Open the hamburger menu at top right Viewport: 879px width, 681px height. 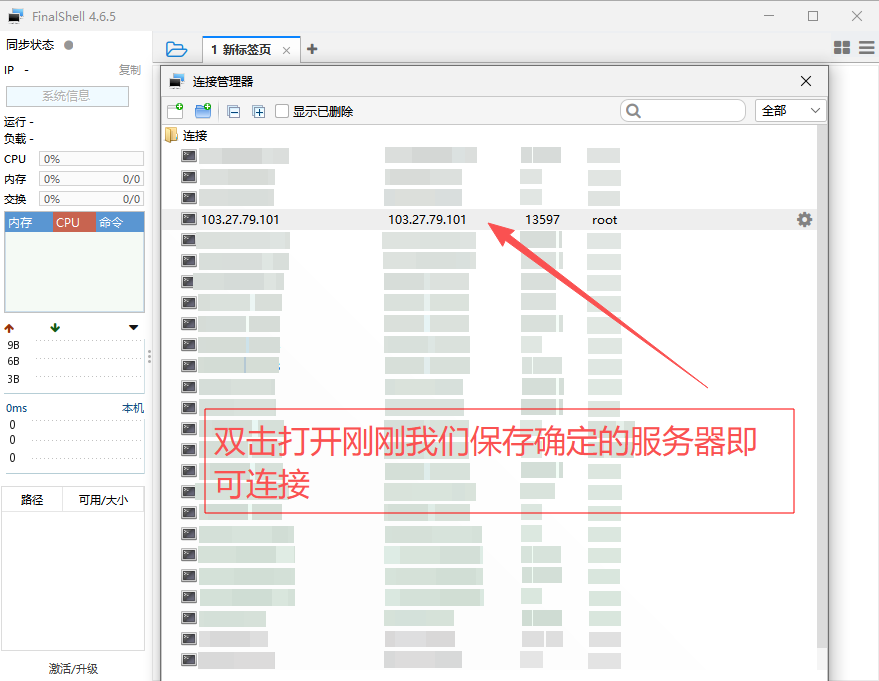click(x=866, y=48)
